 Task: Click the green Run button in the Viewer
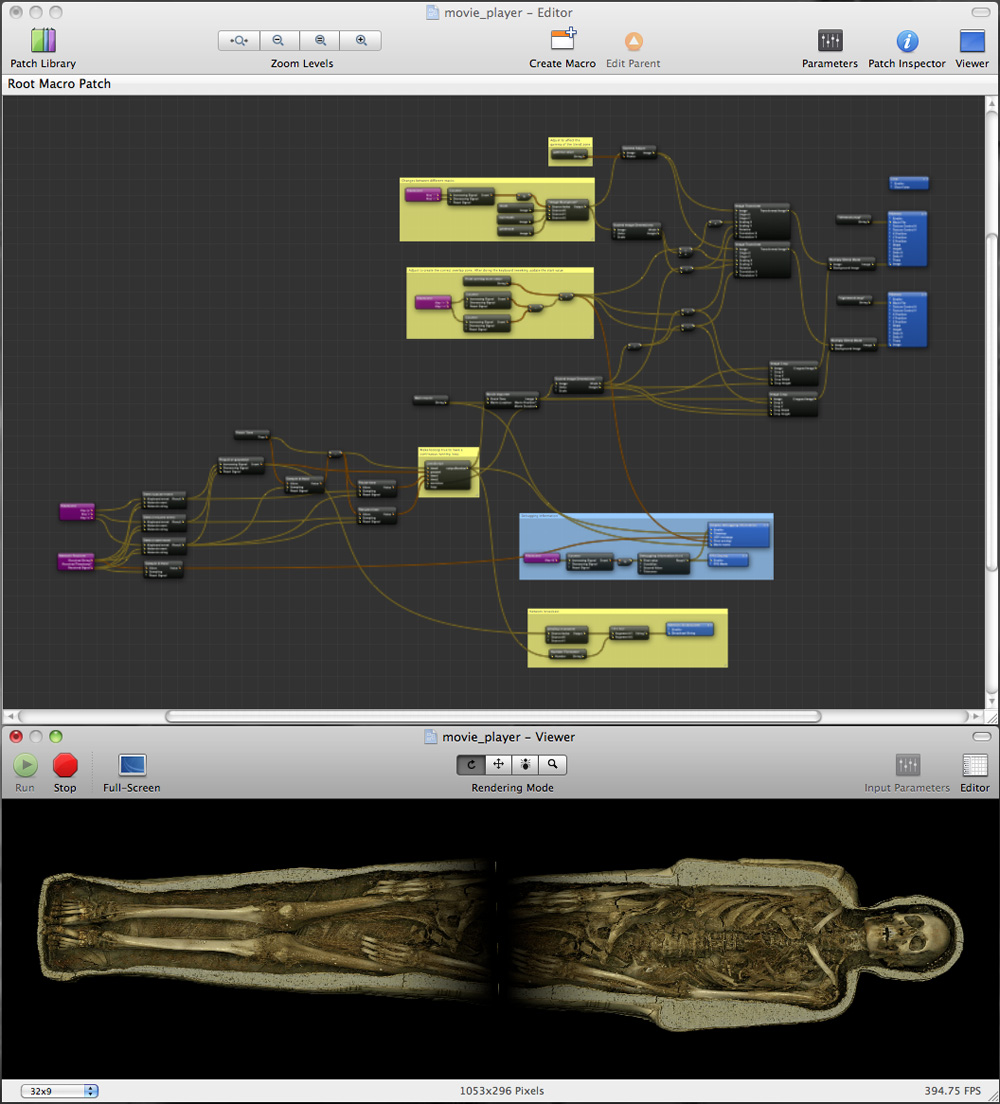click(25, 765)
